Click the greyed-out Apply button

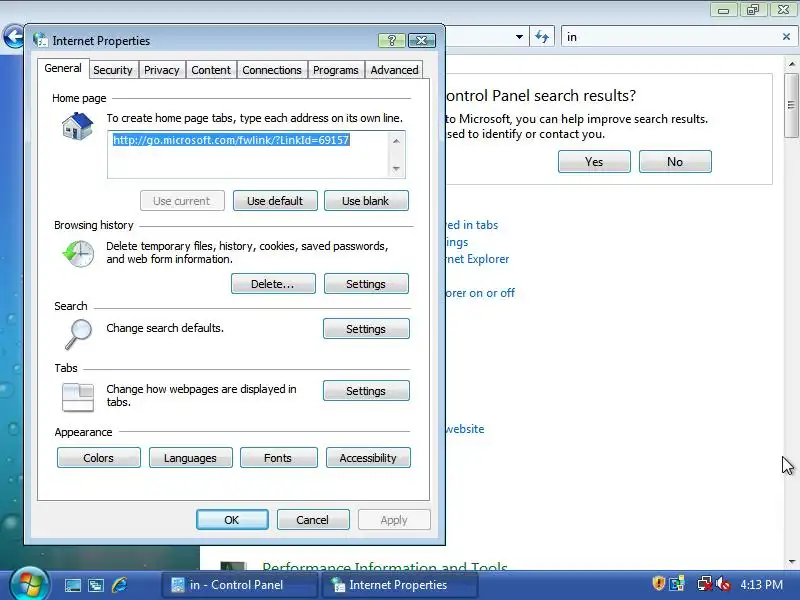pos(394,519)
